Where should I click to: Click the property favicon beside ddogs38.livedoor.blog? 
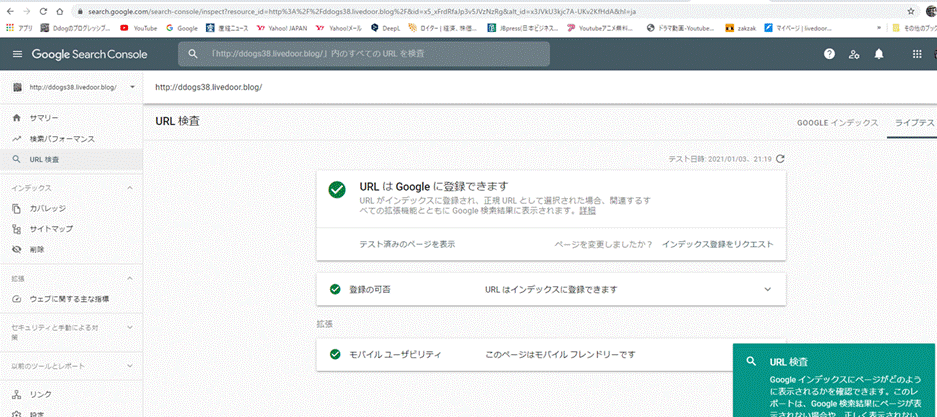click(17, 87)
